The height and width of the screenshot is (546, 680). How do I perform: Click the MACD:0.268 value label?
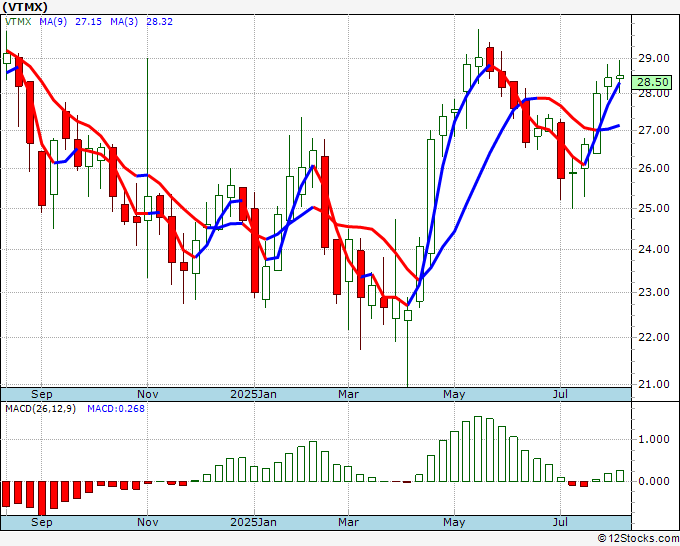pos(116,409)
